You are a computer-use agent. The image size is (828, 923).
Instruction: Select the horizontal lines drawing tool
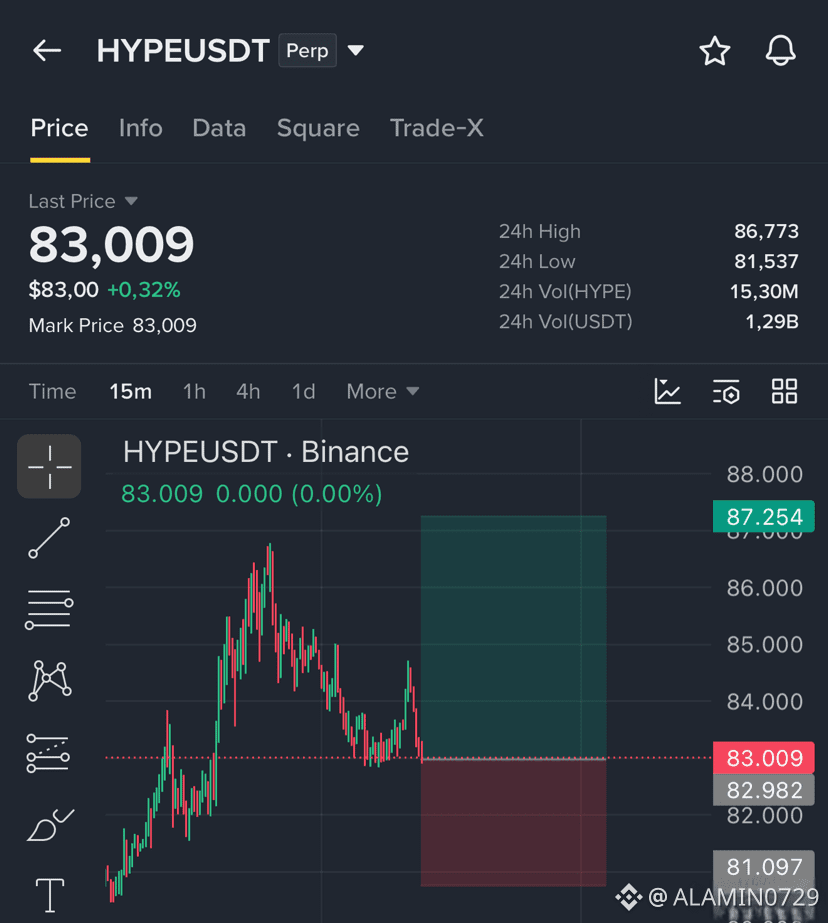tap(49, 609)
